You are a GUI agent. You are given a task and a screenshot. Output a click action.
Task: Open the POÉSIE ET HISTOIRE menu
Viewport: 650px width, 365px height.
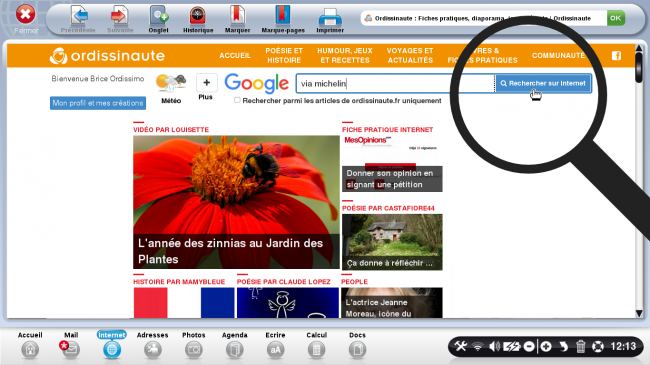(x=284, y=56)
